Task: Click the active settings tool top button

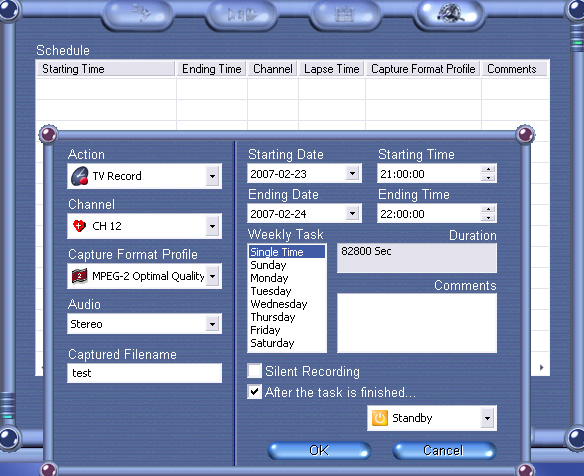Action: point(450,14)
